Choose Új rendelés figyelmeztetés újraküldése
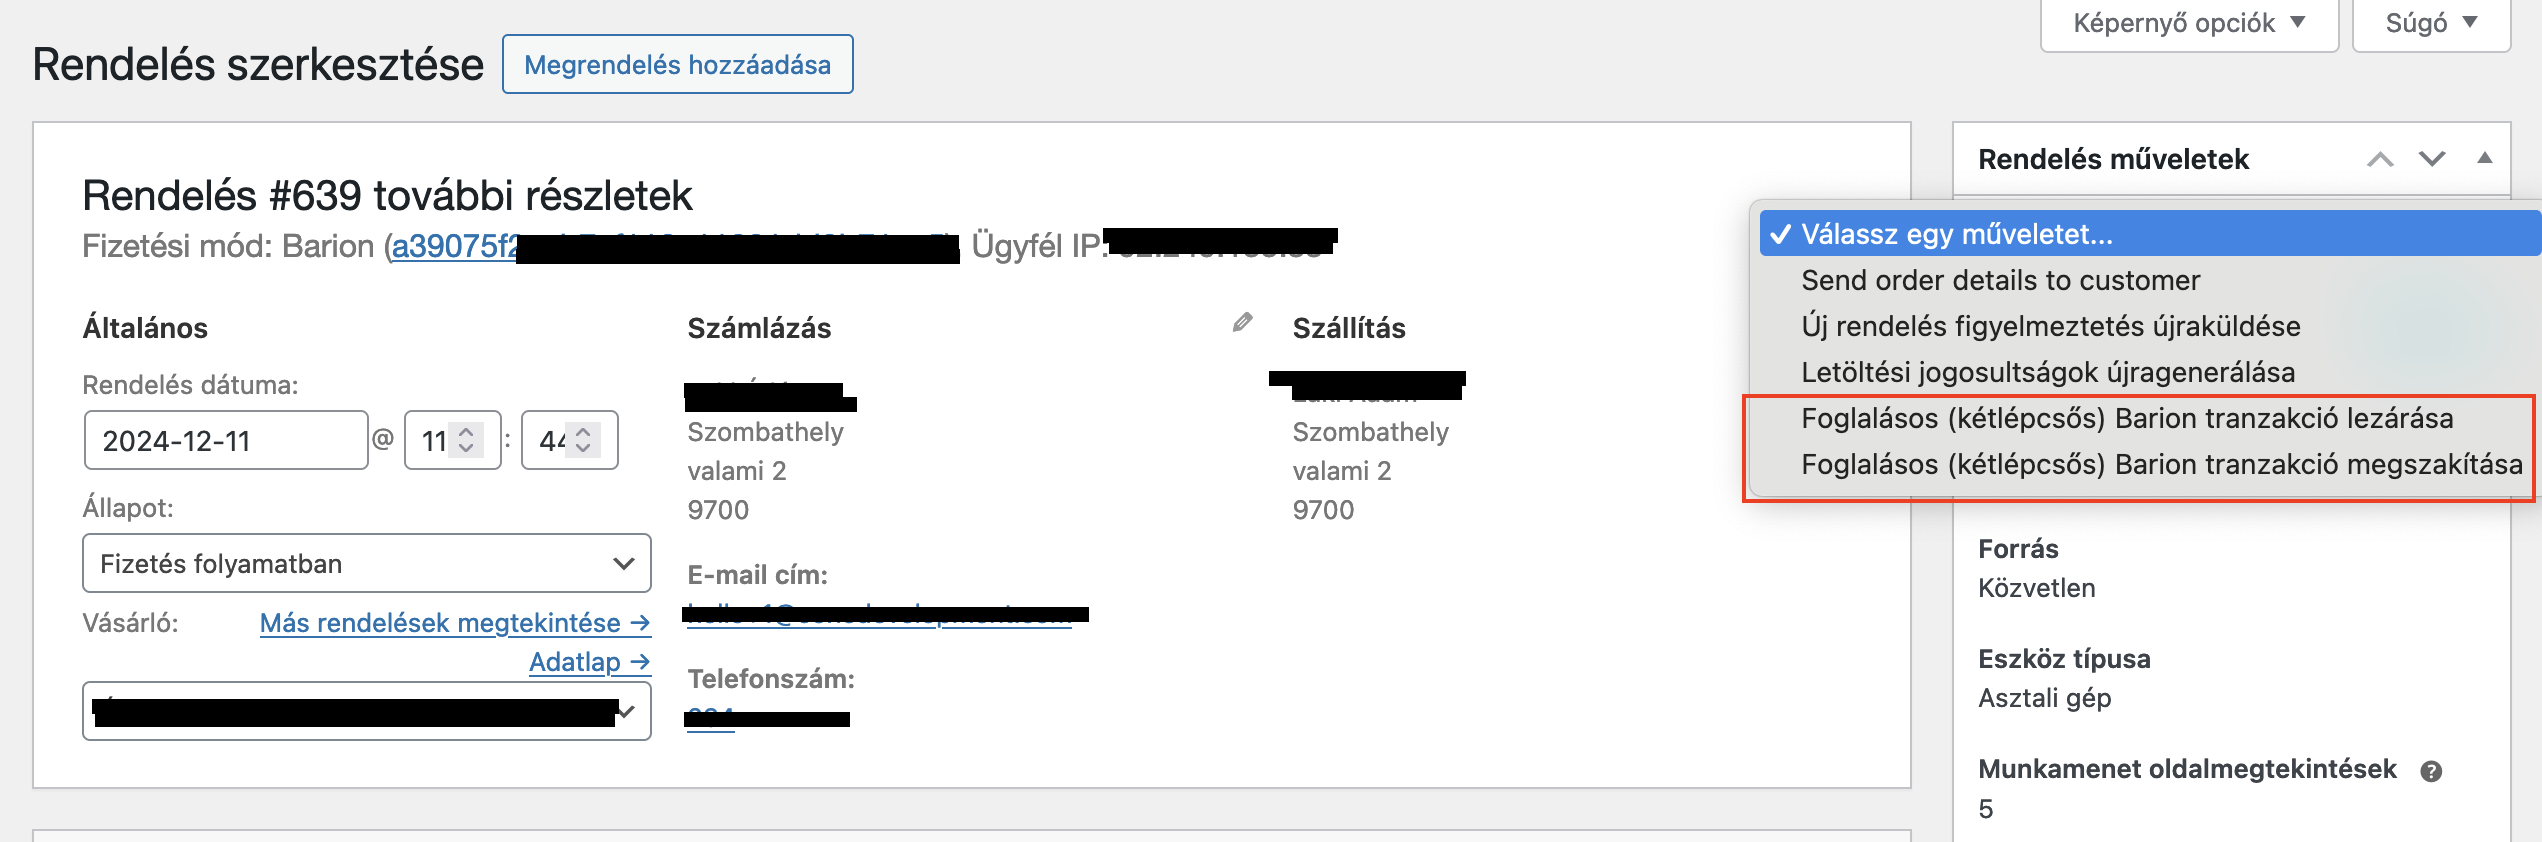2542x842 pixels. pos(2050,326)
